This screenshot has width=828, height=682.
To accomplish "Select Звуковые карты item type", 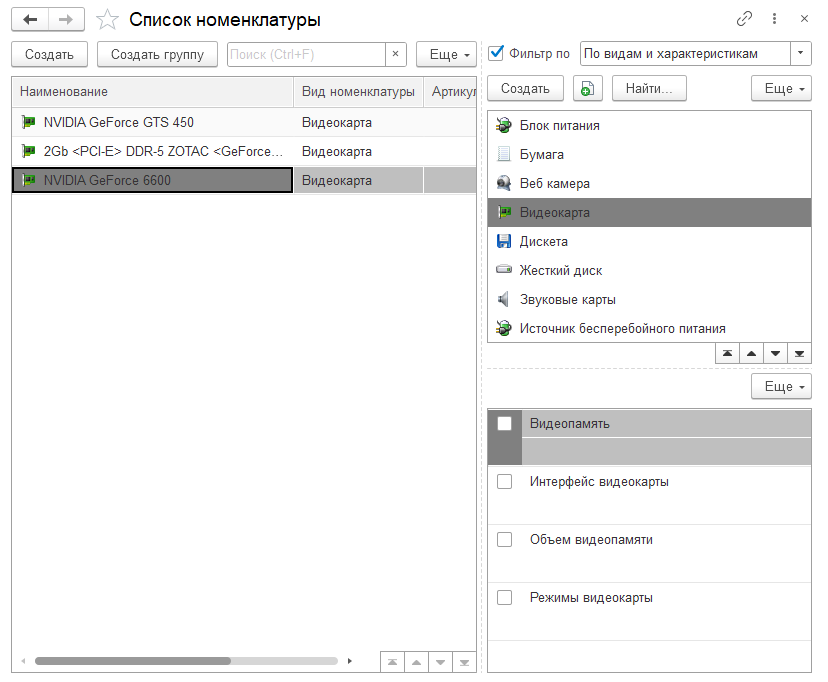I will (x=567, y=300).
